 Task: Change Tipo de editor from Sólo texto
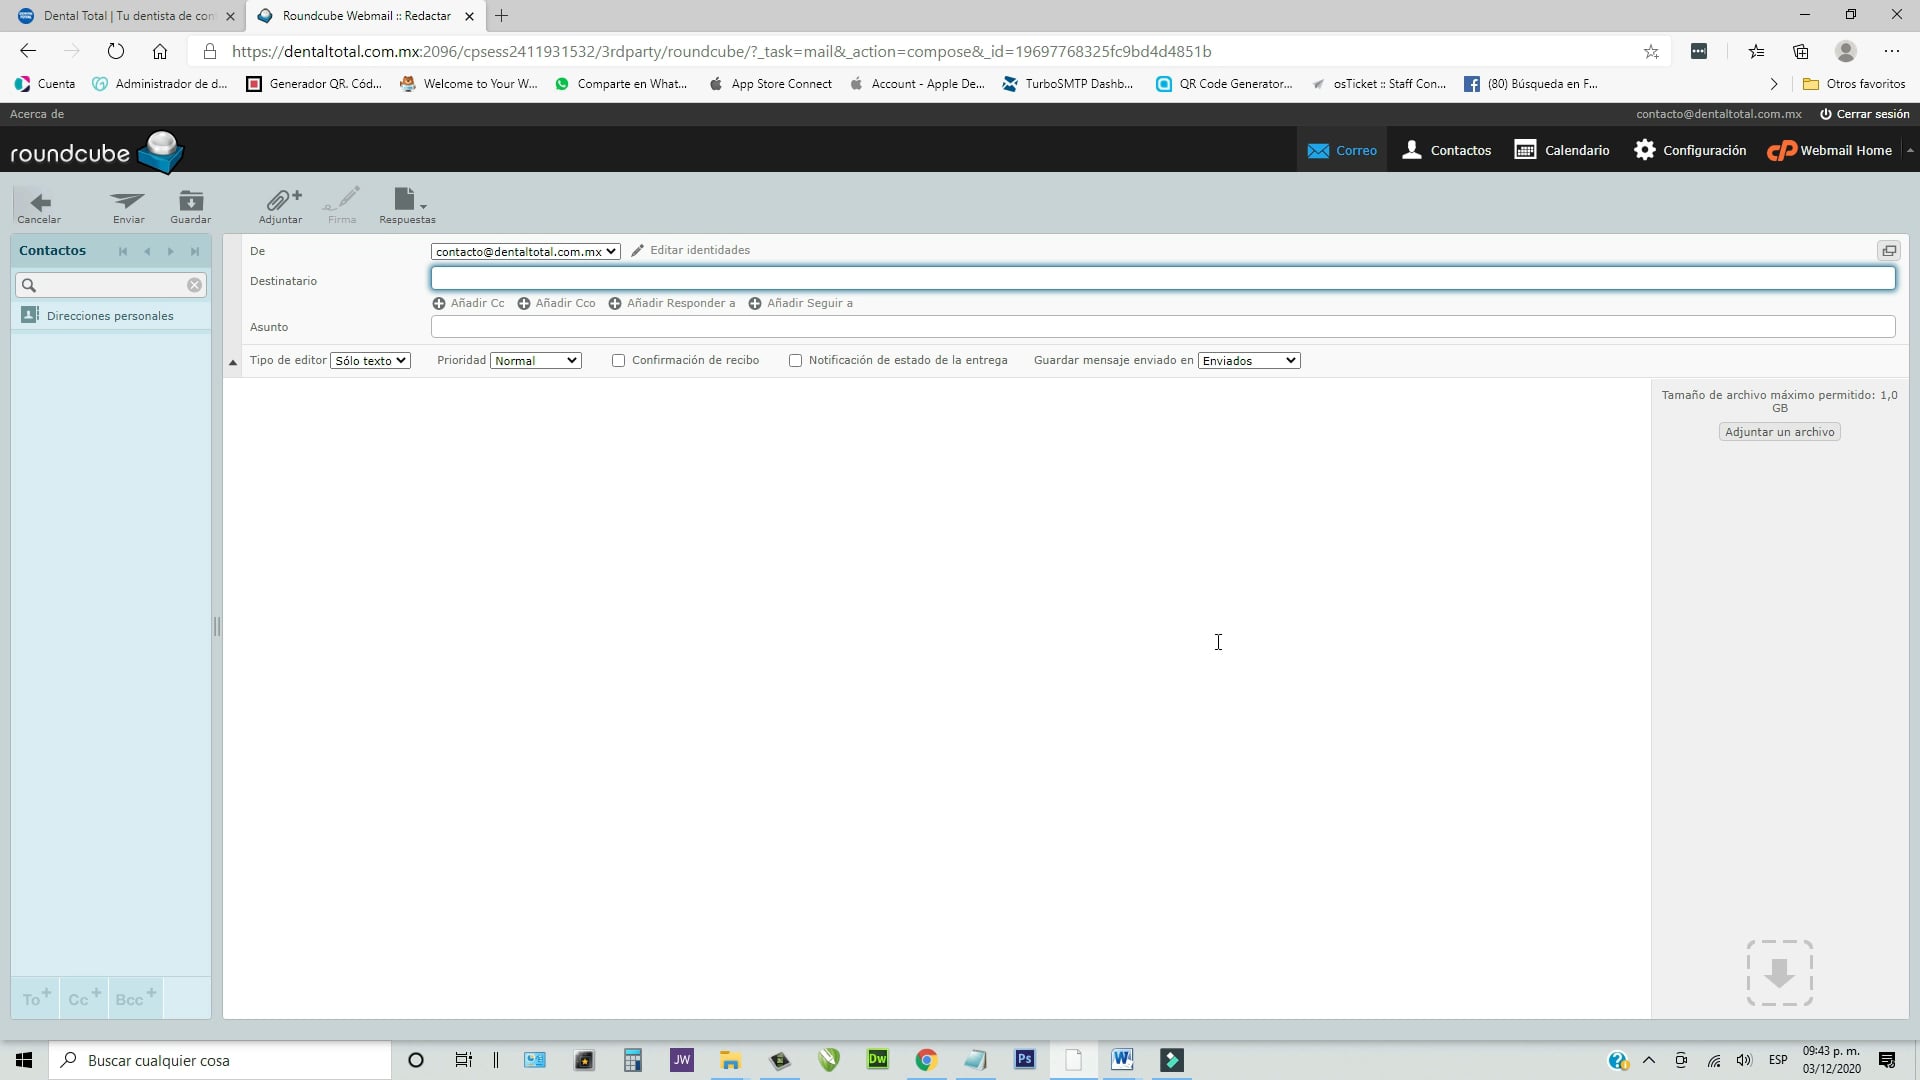369,360
